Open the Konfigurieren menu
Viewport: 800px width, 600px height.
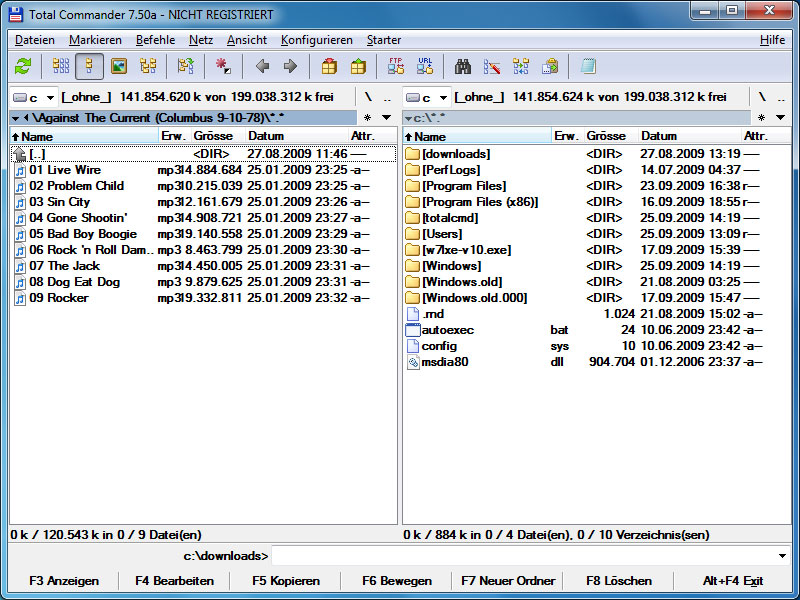click(317, 40)
